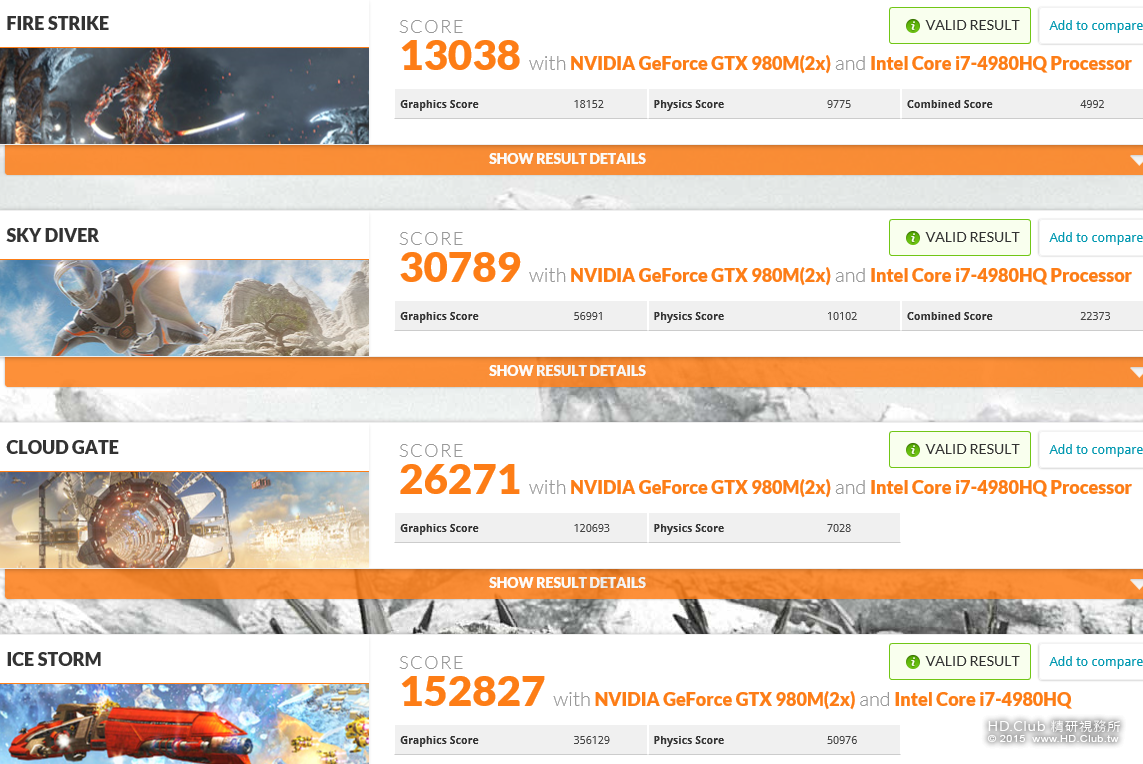Screen dimensions: 1143x764
Task: Add Ice Storm result to compare
Action: (1095, 662)
